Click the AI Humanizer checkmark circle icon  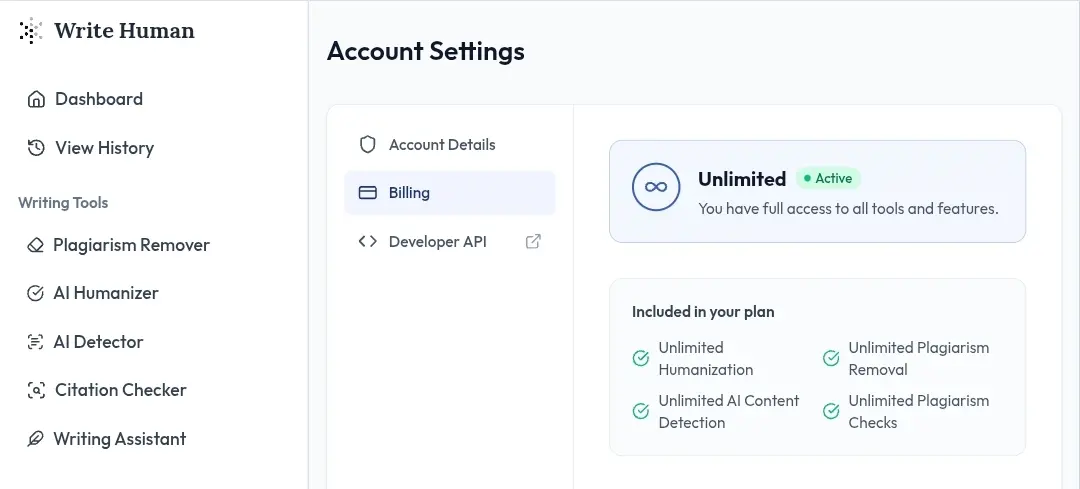click(35, 293)
